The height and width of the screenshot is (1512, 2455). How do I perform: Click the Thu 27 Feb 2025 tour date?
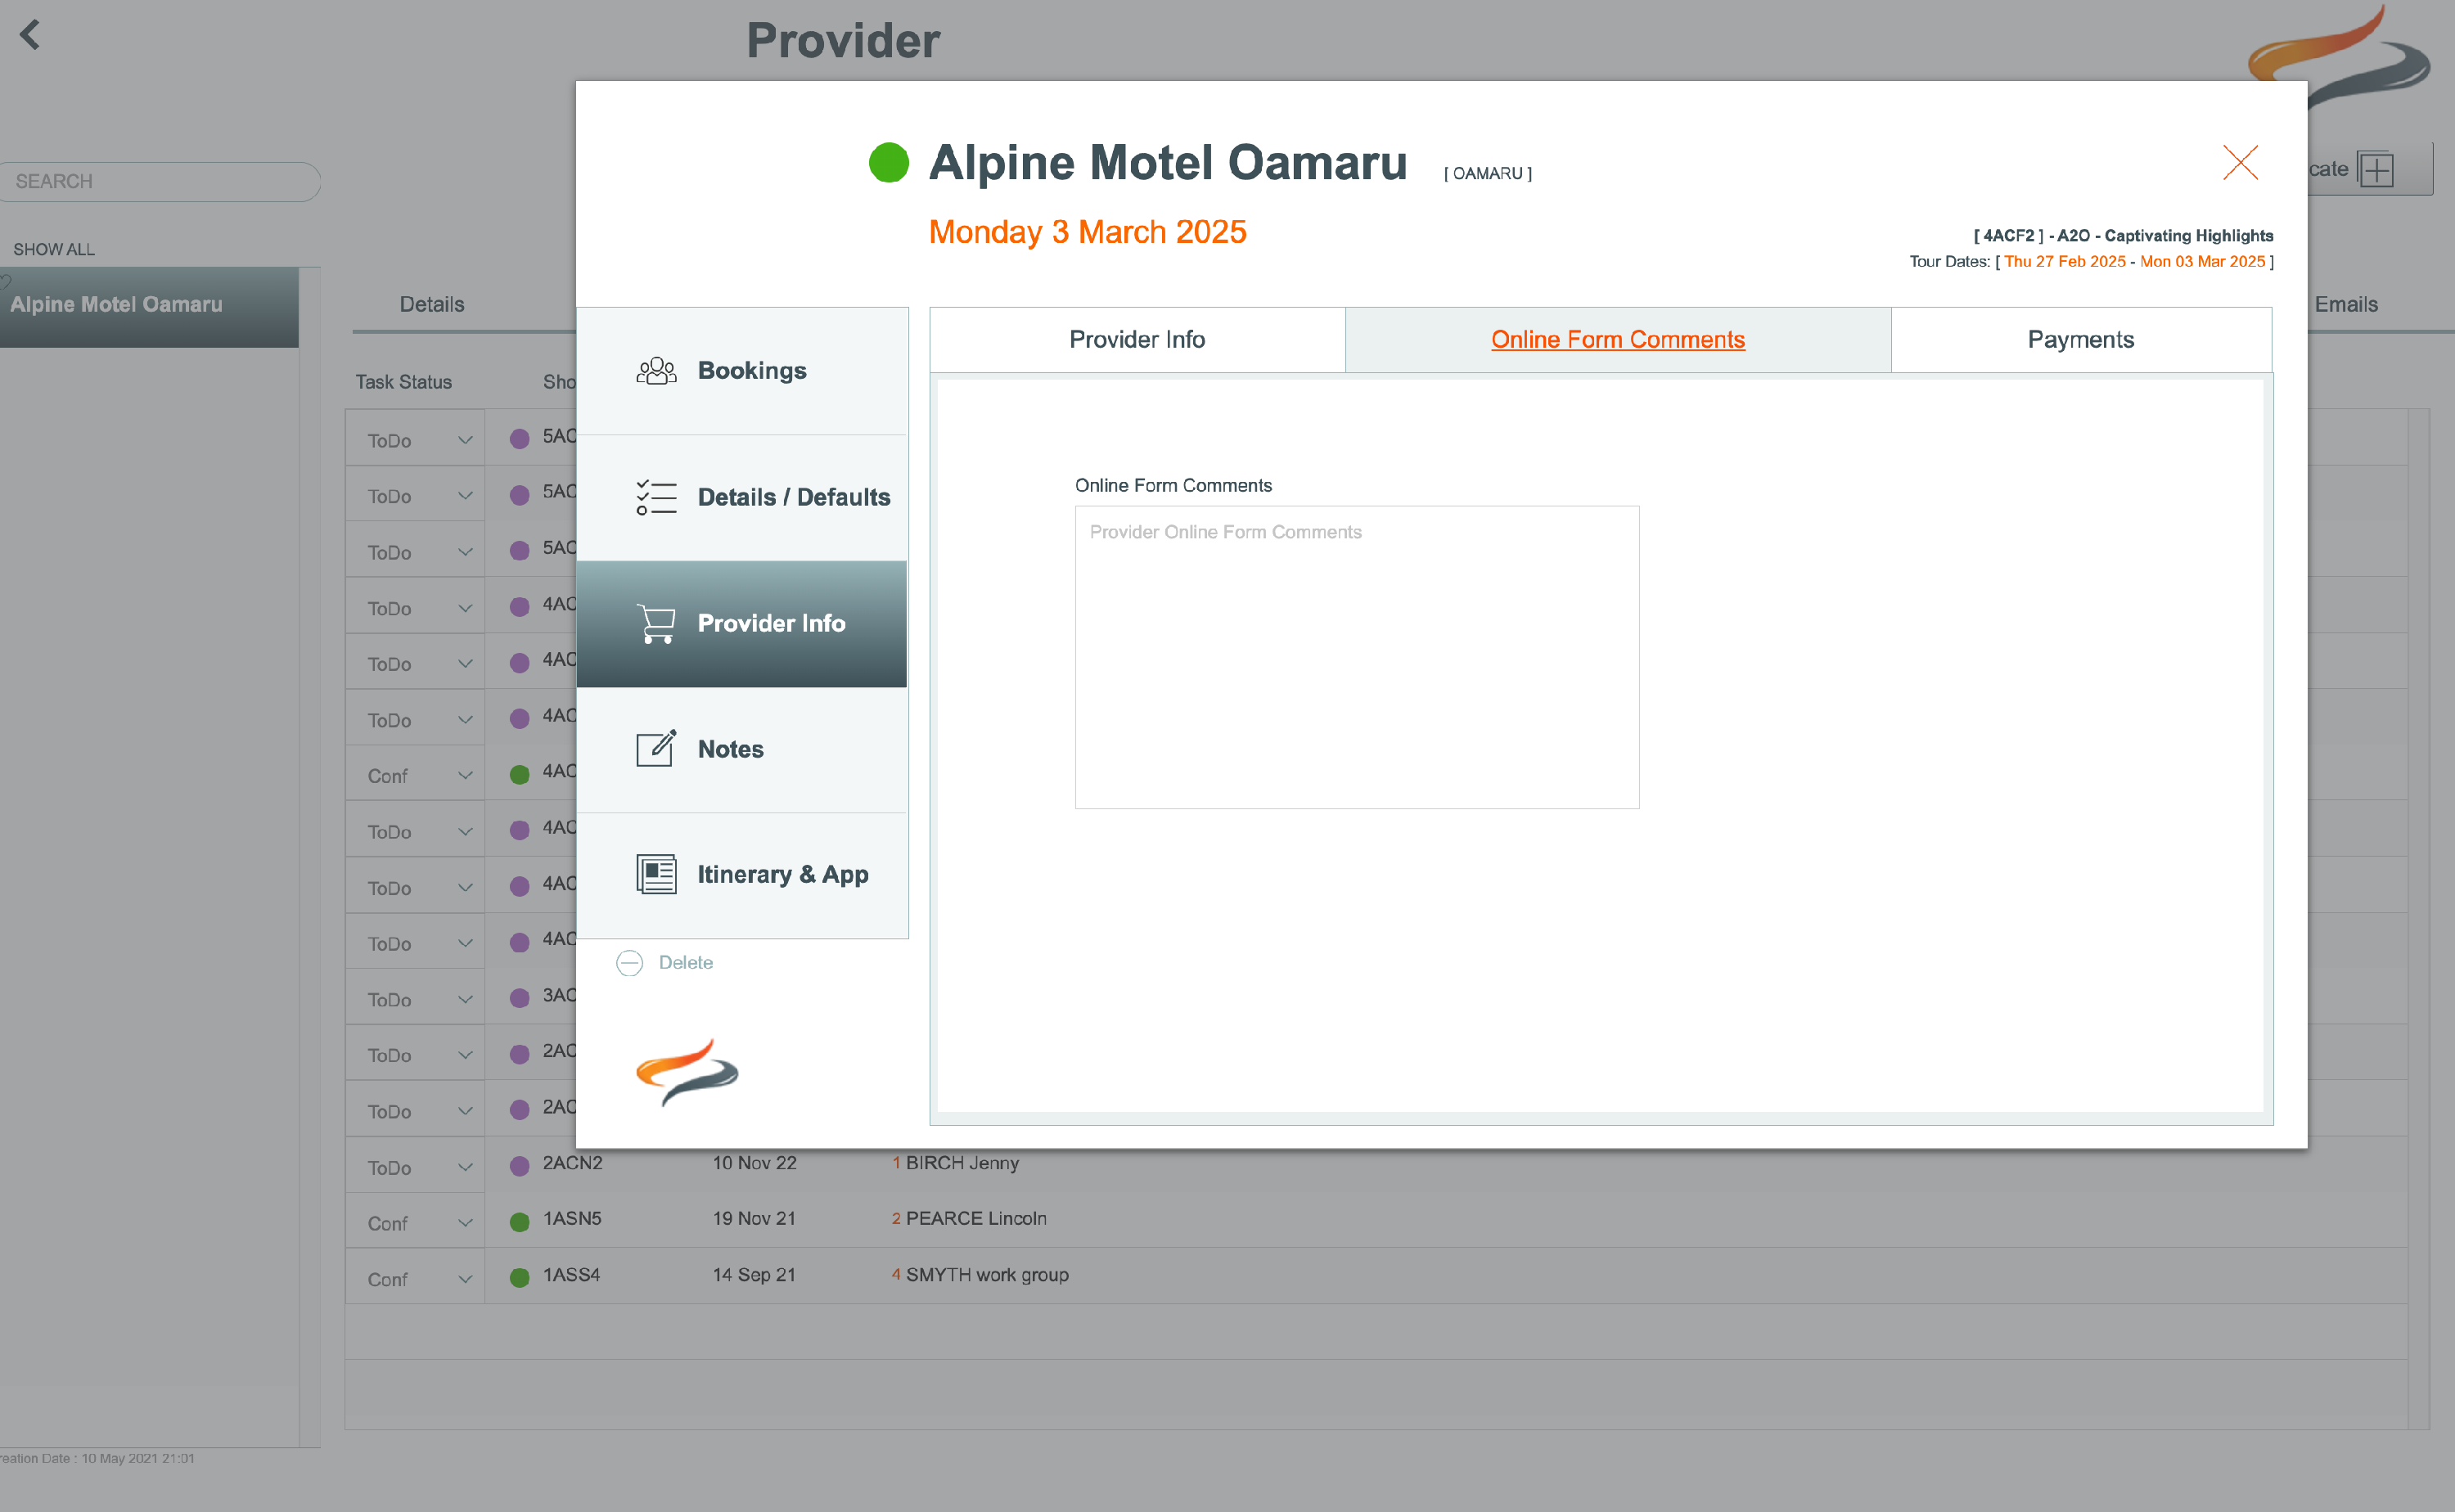point(2064,262)
